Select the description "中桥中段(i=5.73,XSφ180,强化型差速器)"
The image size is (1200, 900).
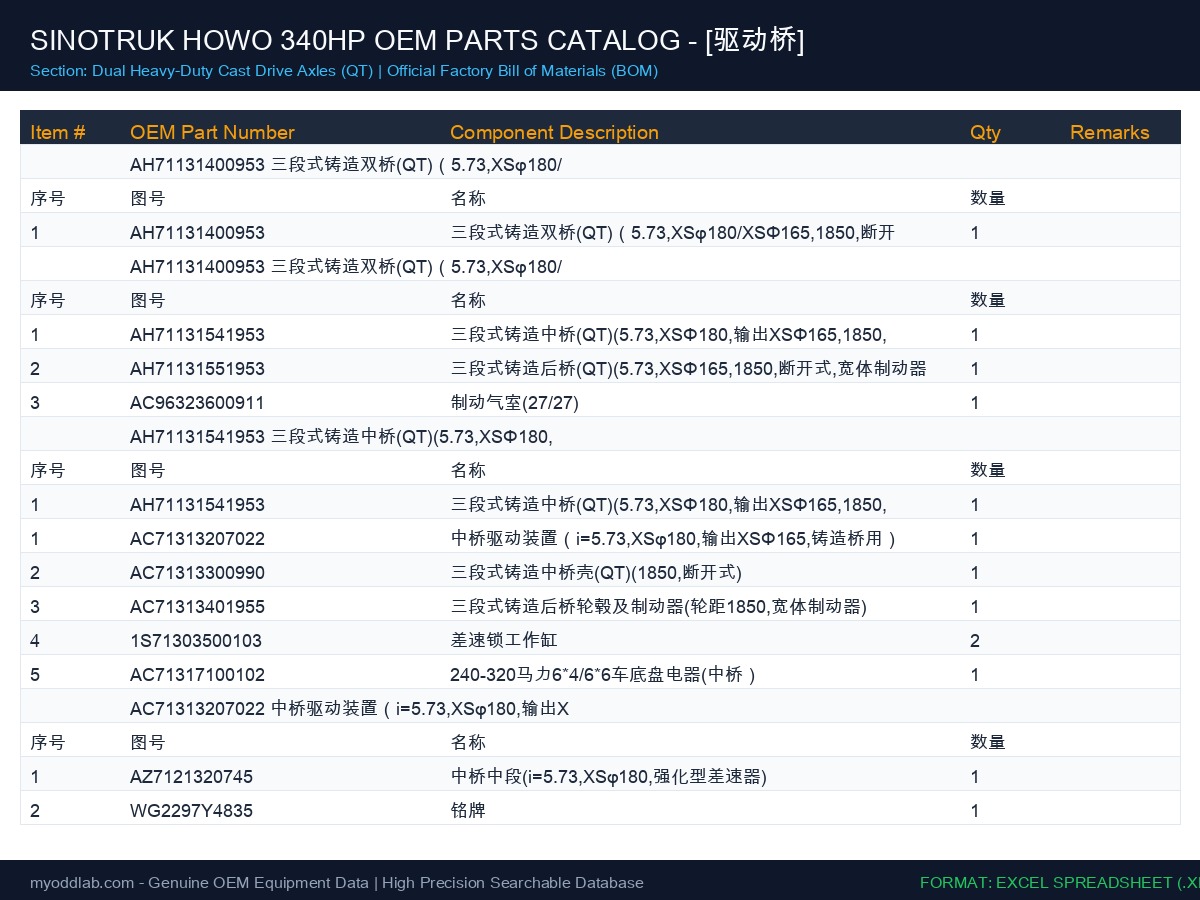pyautogui.click(x=609, y=777)
